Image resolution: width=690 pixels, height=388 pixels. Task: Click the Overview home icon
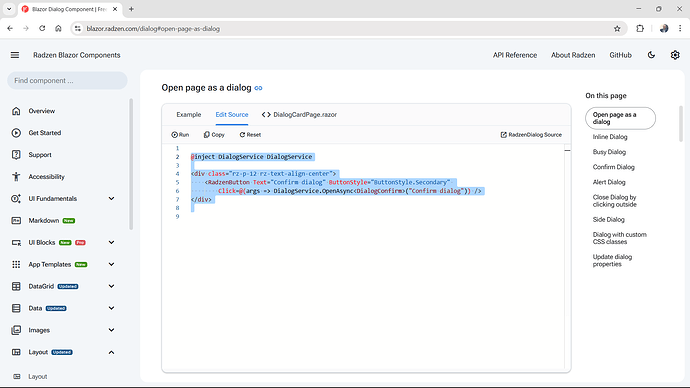pyautogui.click(x=16, y=111)
